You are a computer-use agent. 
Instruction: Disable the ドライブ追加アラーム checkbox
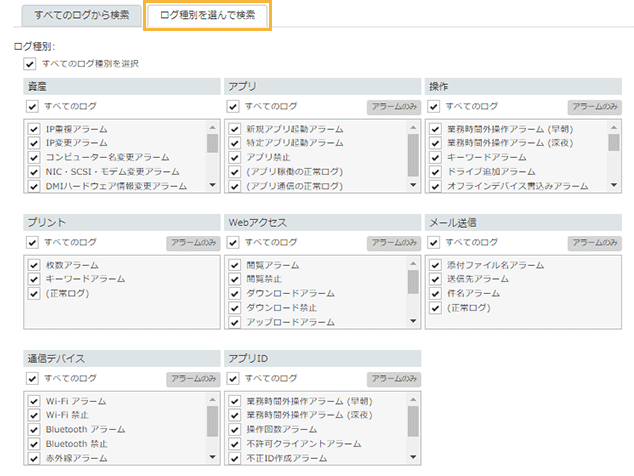pyautogui.click(x=435, y=171)
